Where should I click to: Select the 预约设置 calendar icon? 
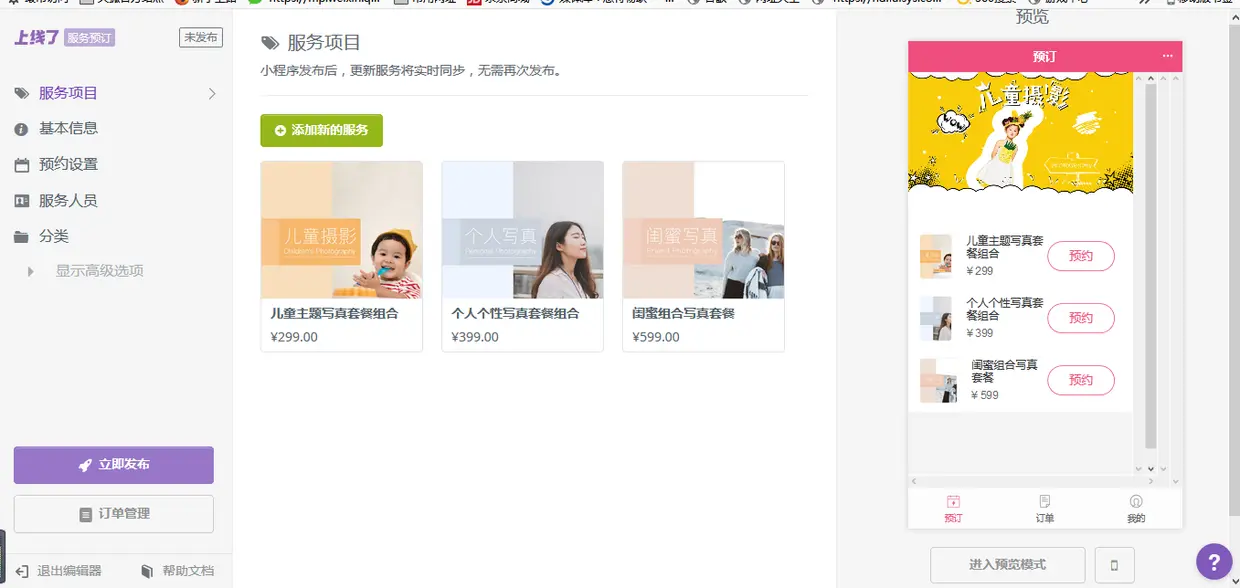click(22, 164)
